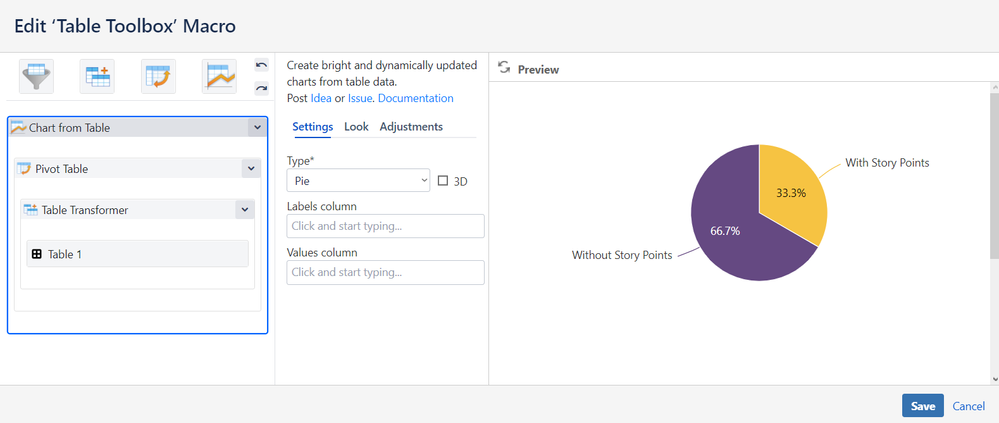Image resolution: width=999 pixels, height=423 pixels.
Task: Refresh the chart preview
Action: pyautogui.click(x=504, y=68)
